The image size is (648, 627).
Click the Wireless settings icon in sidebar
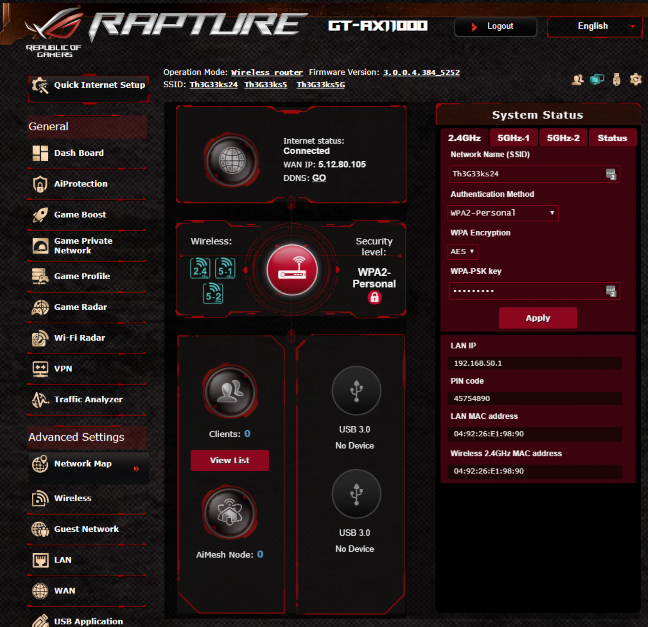40,498
